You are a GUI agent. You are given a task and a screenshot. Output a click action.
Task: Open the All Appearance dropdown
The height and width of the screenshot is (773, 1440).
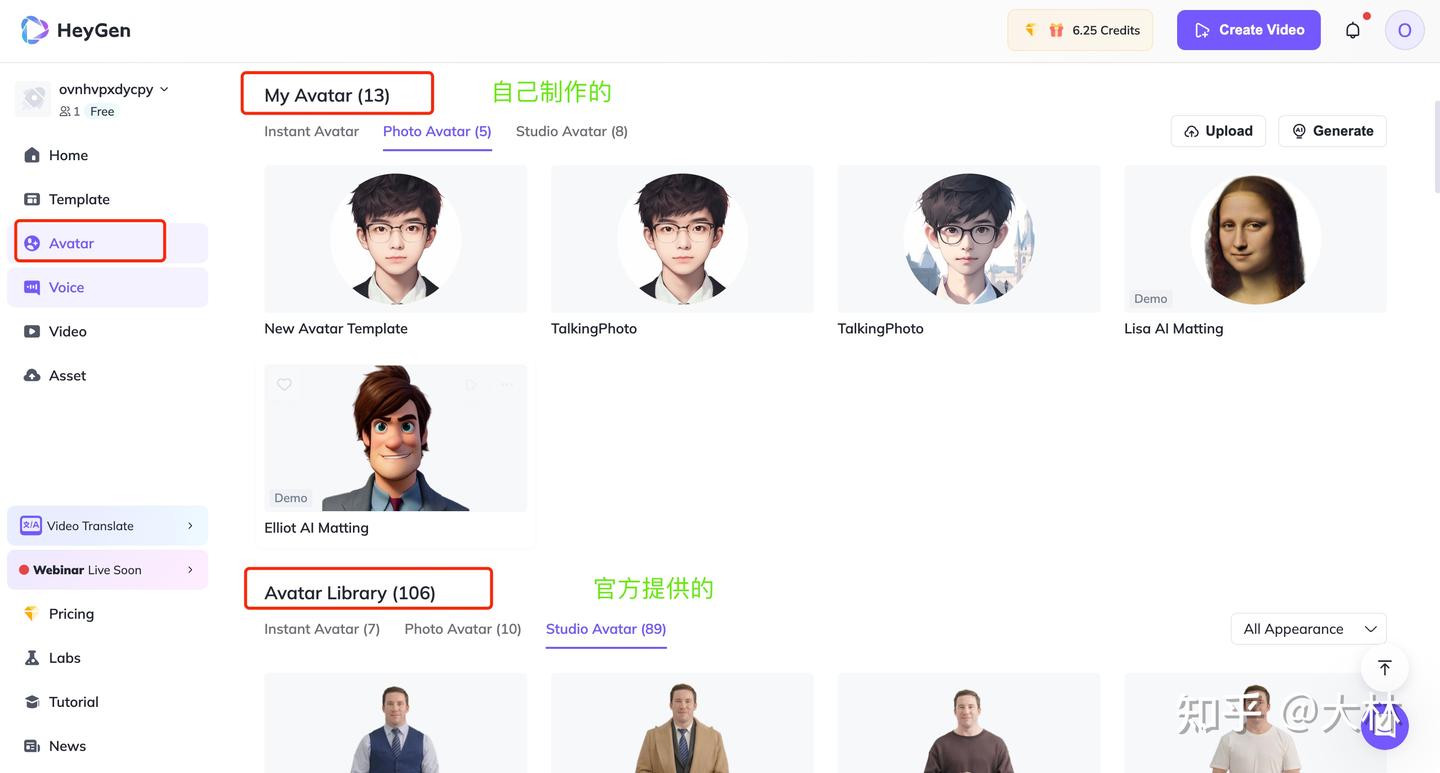click(1308, 628)
